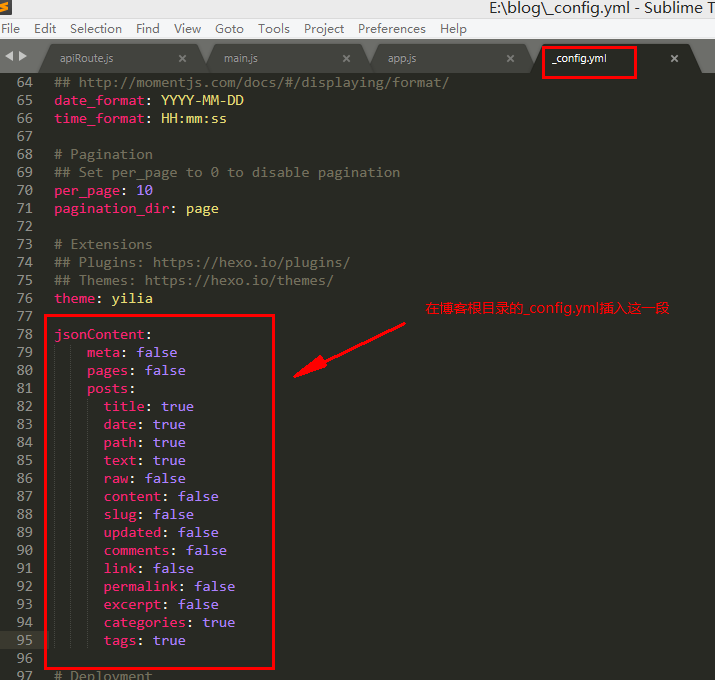The height and width of the screenshot is (680, 715).
Task: Open the Tools menu
Action: click(274, 29)
